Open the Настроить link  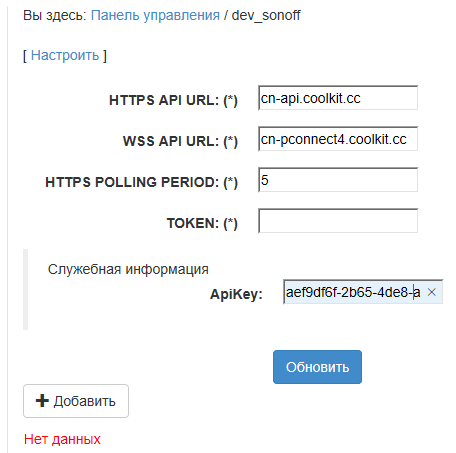[65, 55]
